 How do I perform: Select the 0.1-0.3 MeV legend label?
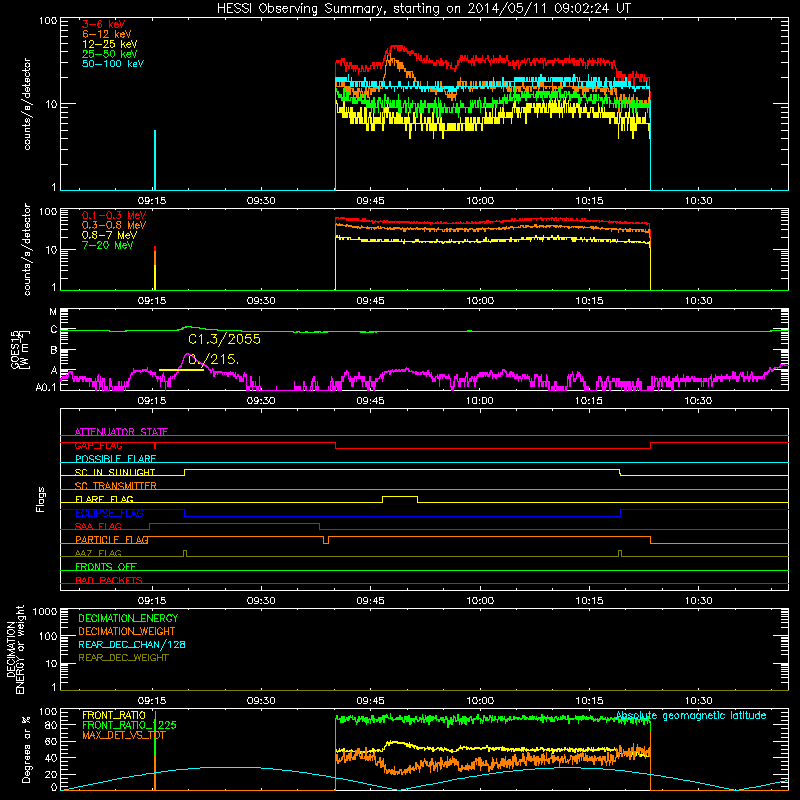(x=114, y=215)
